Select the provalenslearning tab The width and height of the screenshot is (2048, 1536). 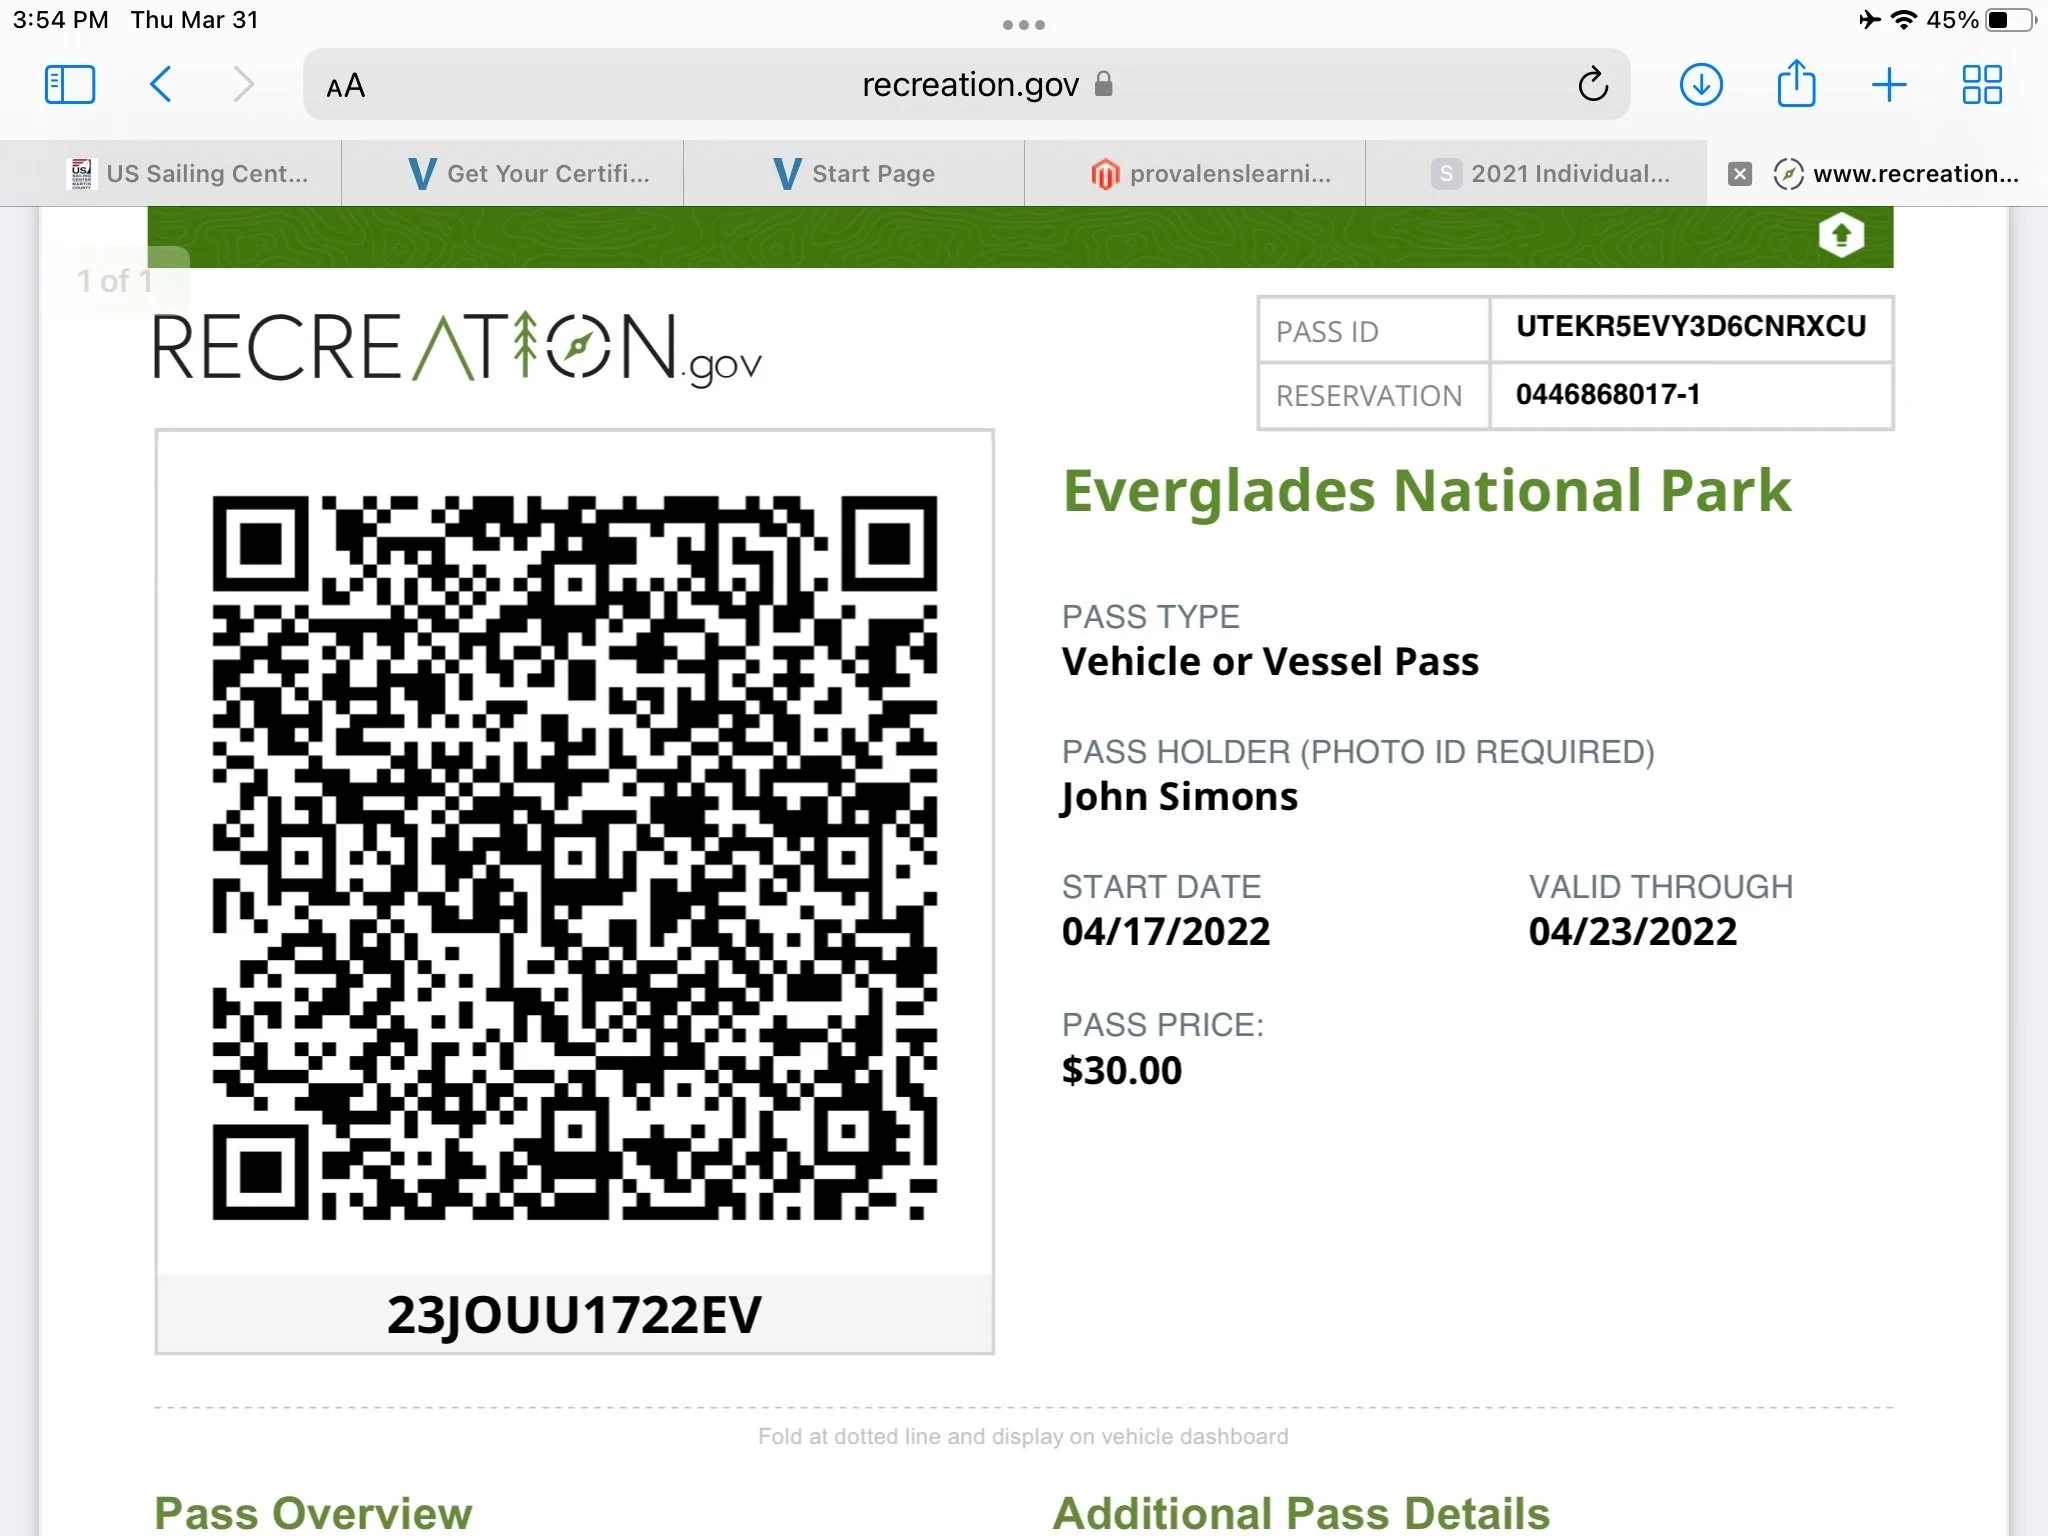1210,174
